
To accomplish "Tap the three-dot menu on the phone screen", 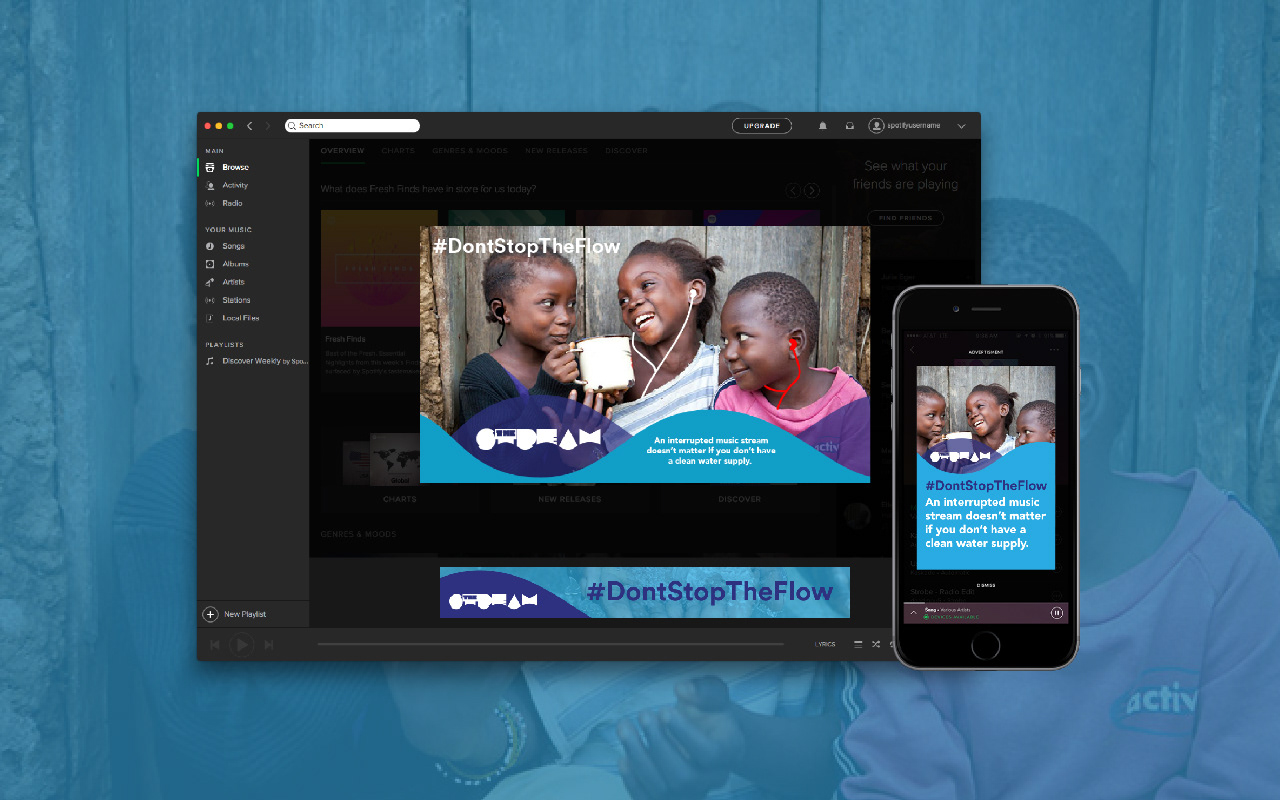I will coord(1054,351).
